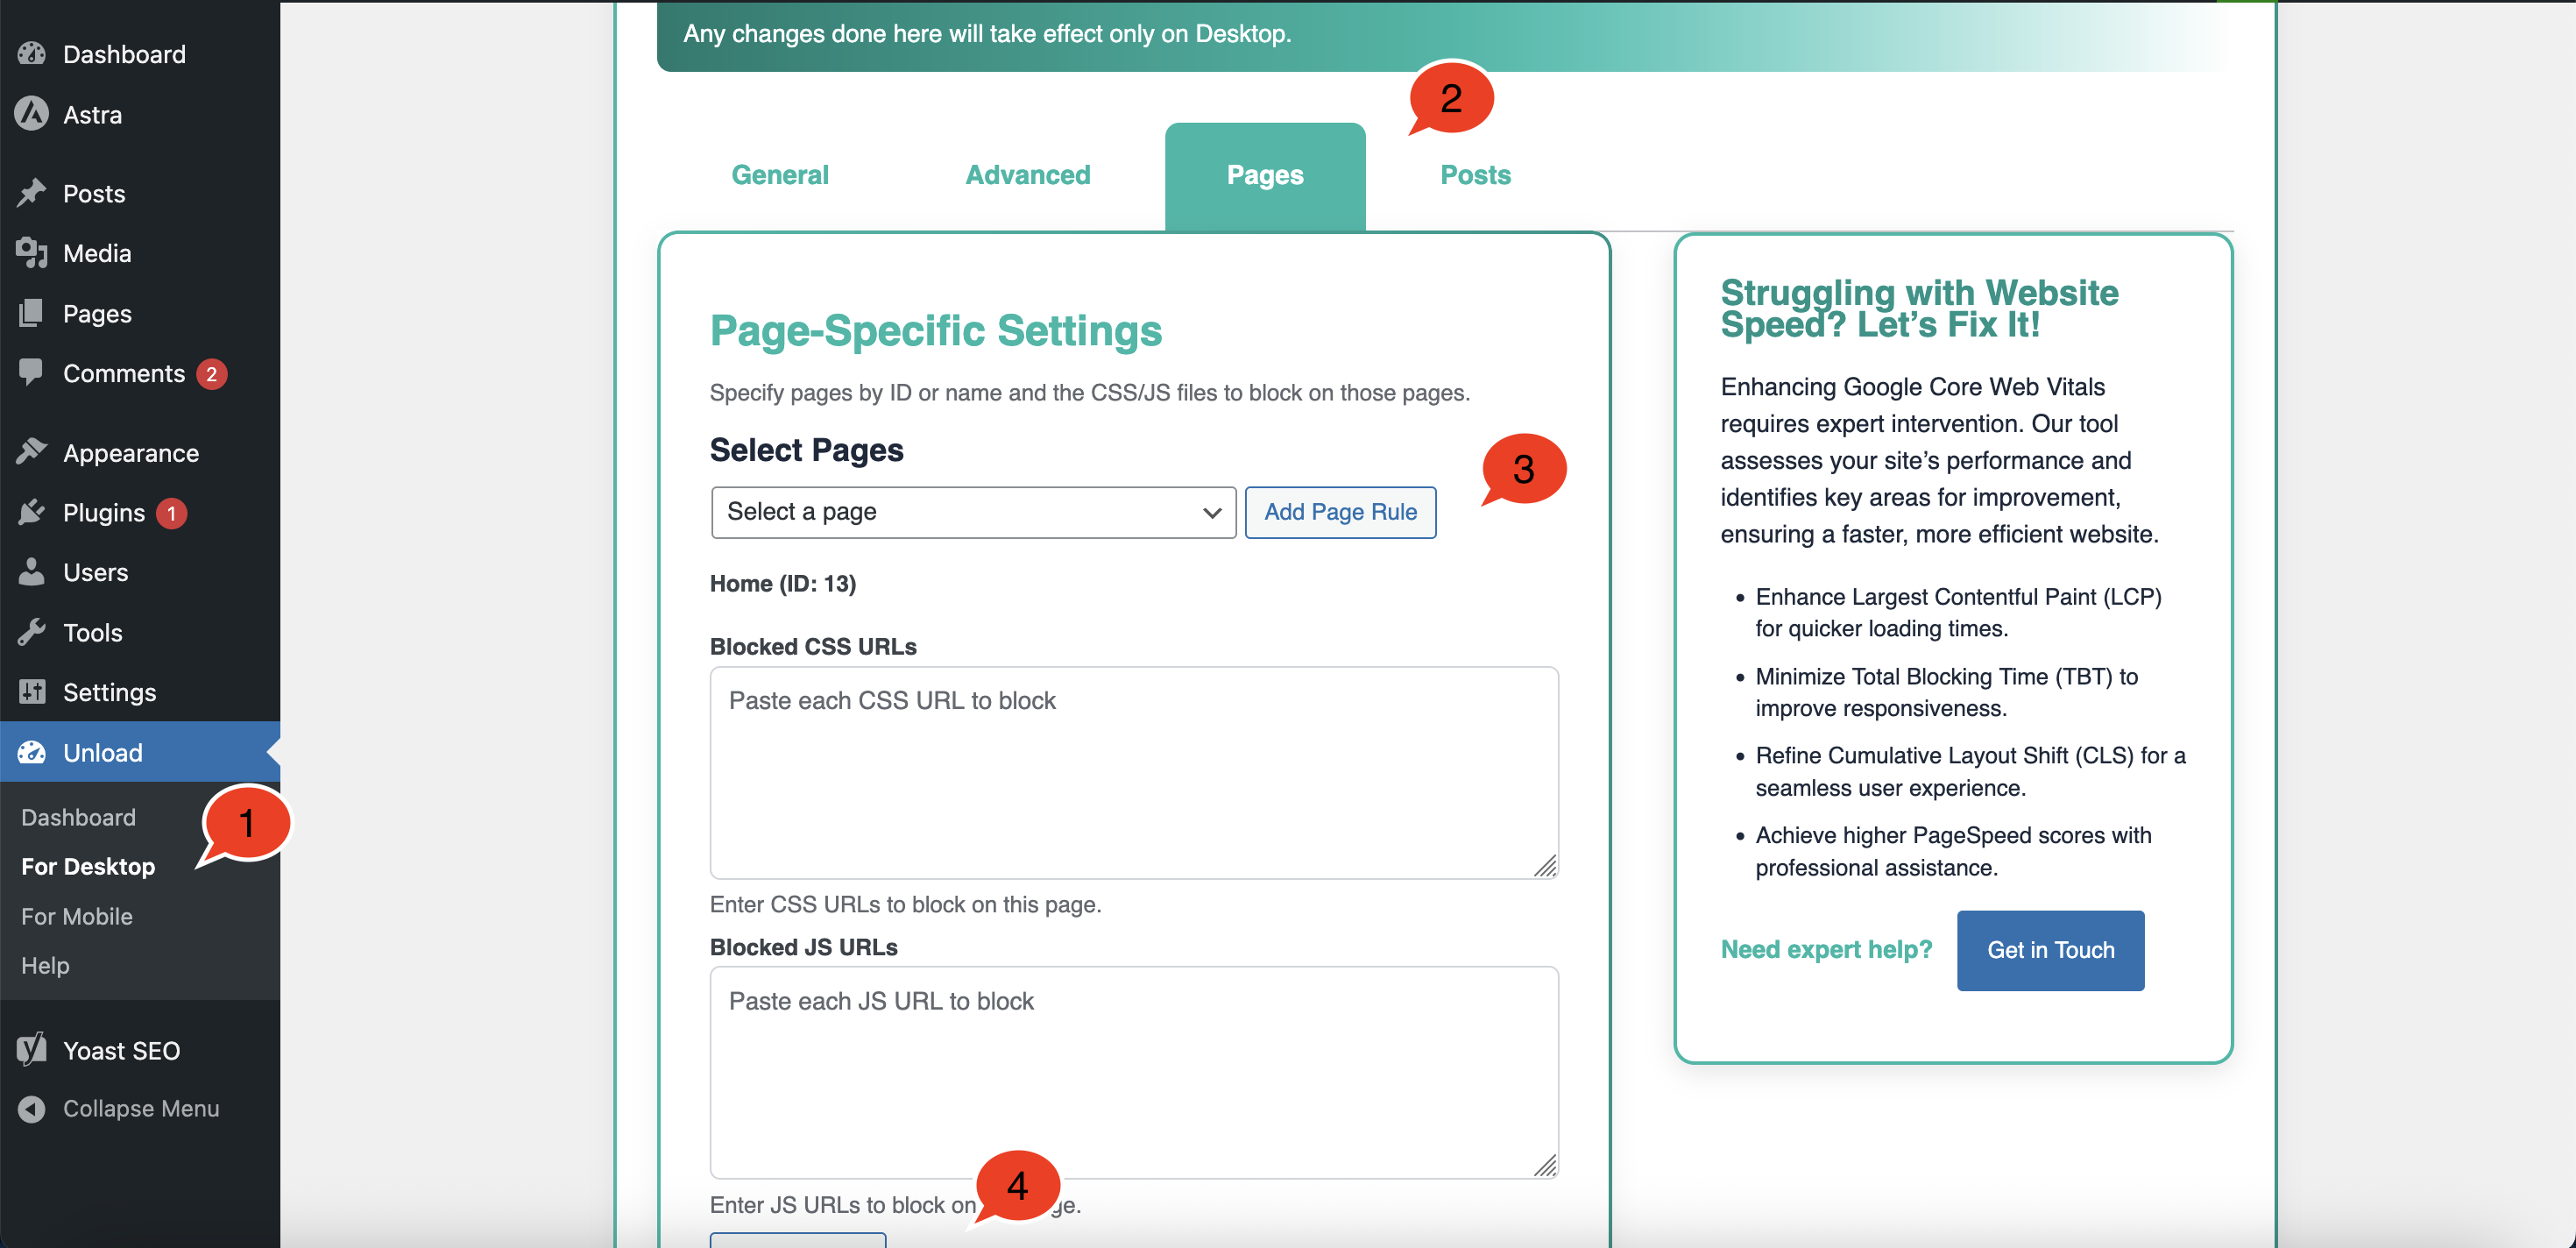2576x1248 pixels.
Task: Click the Astra logo icon
Action: pos(31,114)
